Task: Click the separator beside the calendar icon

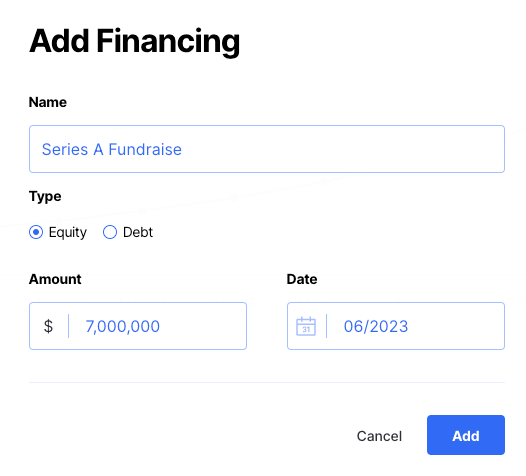Action: 326,326
